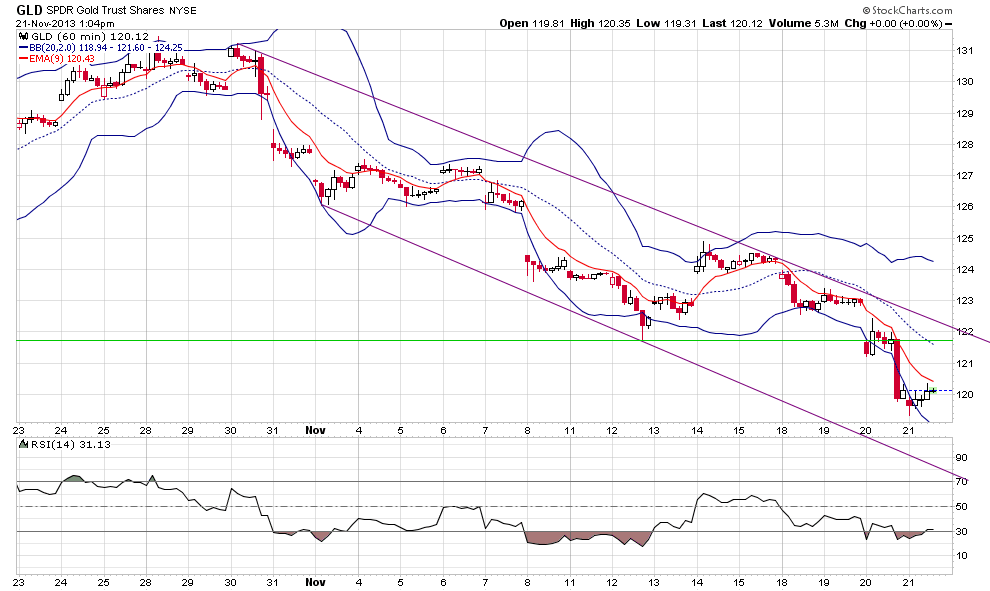Click the 120 price axis label
This screenshot has width=990, height=591.
964,394
